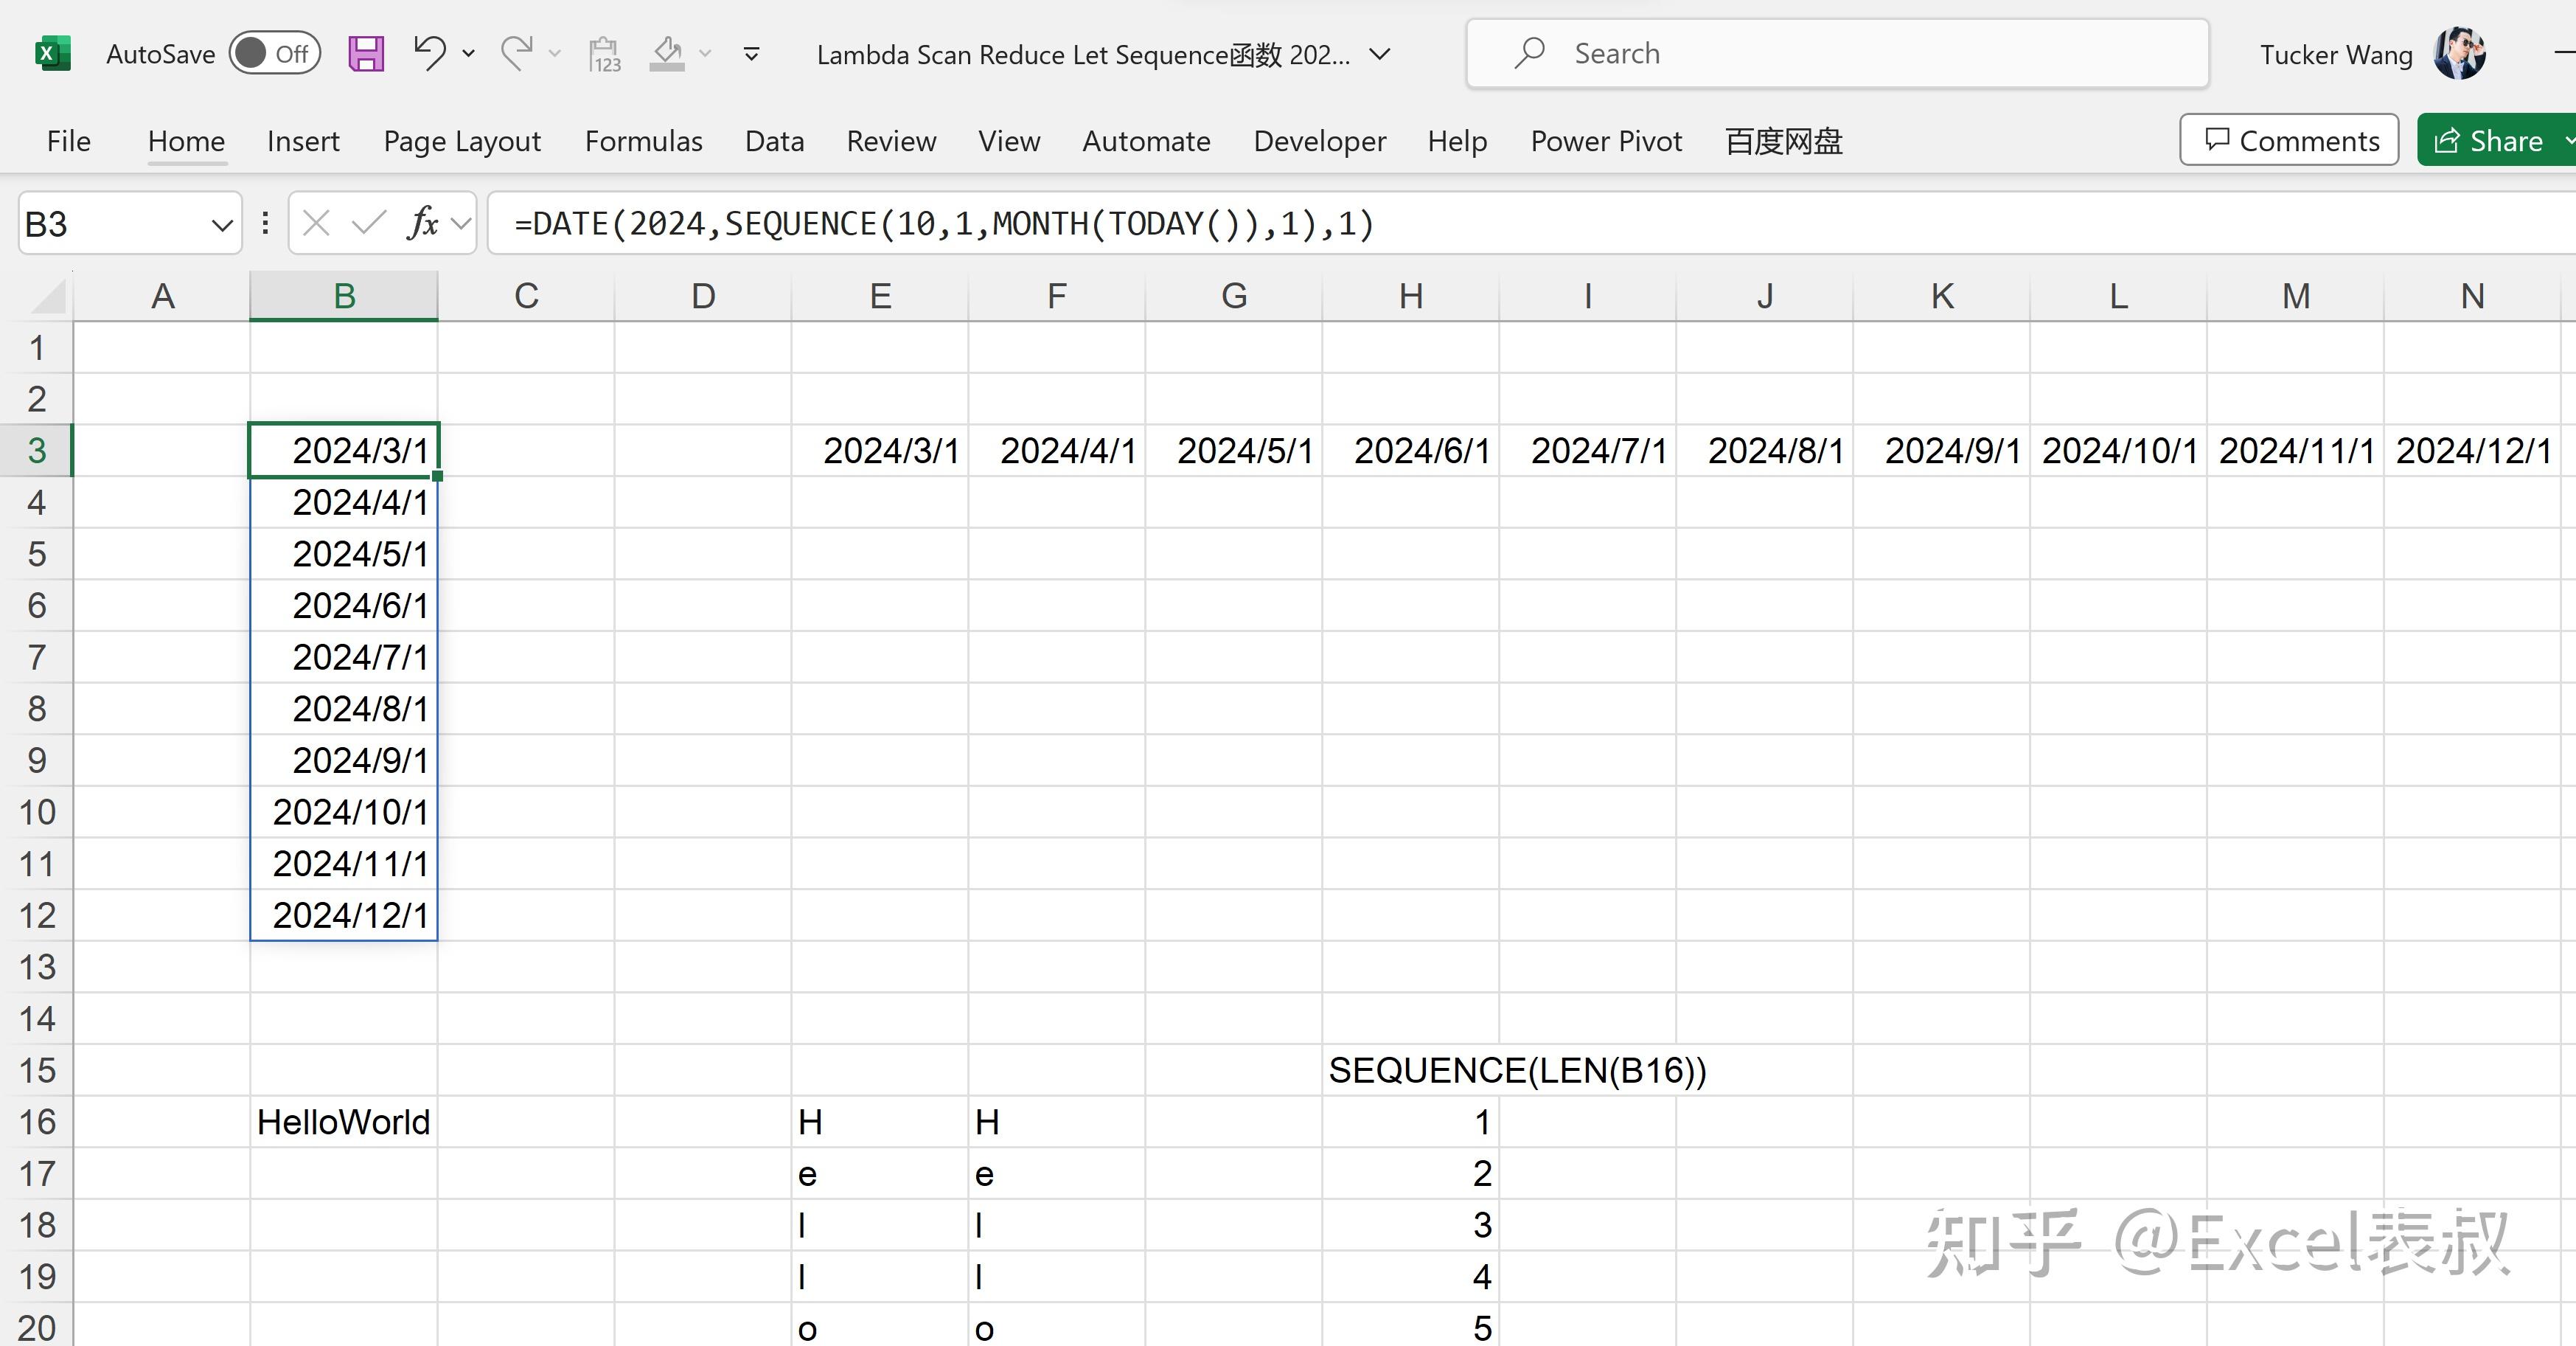
Task: Open the undo history dropdown arrow
Action: pos(468,53)
